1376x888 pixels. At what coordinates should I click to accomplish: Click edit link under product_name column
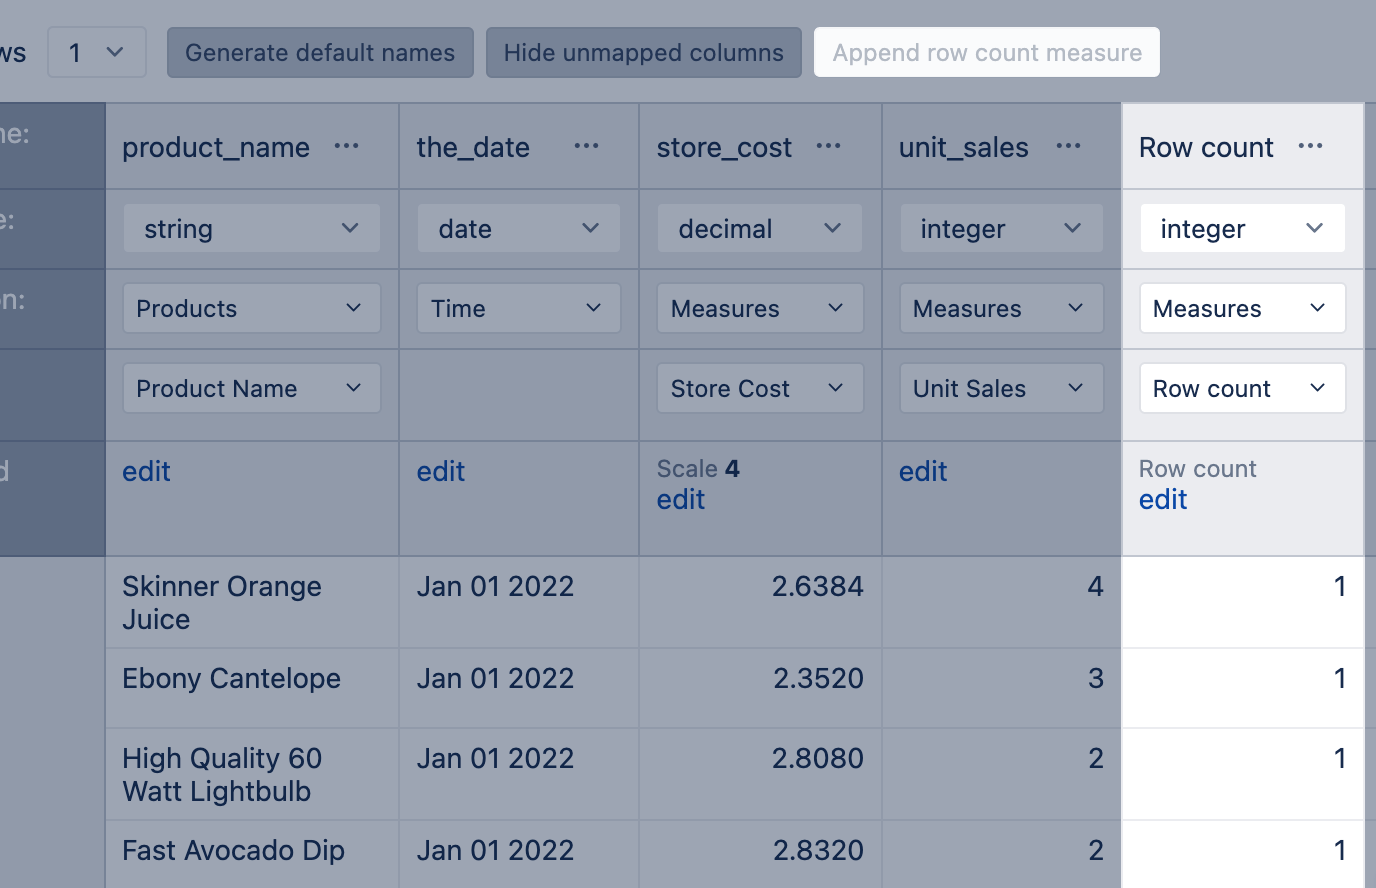(146, 472)
